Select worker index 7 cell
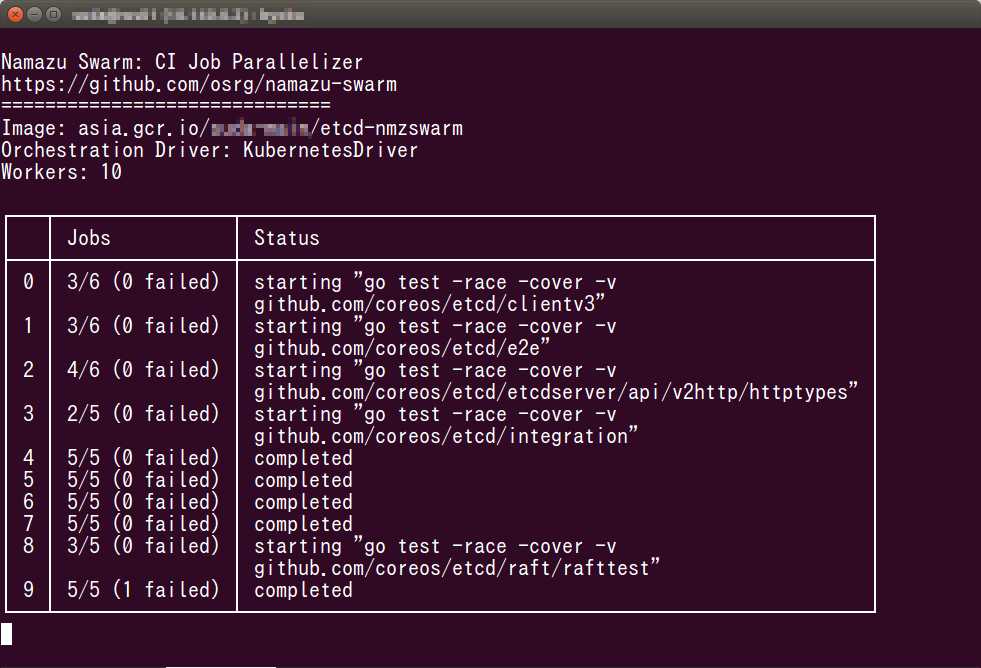This screenshot has width=981, height=668. tap(28, 524)
